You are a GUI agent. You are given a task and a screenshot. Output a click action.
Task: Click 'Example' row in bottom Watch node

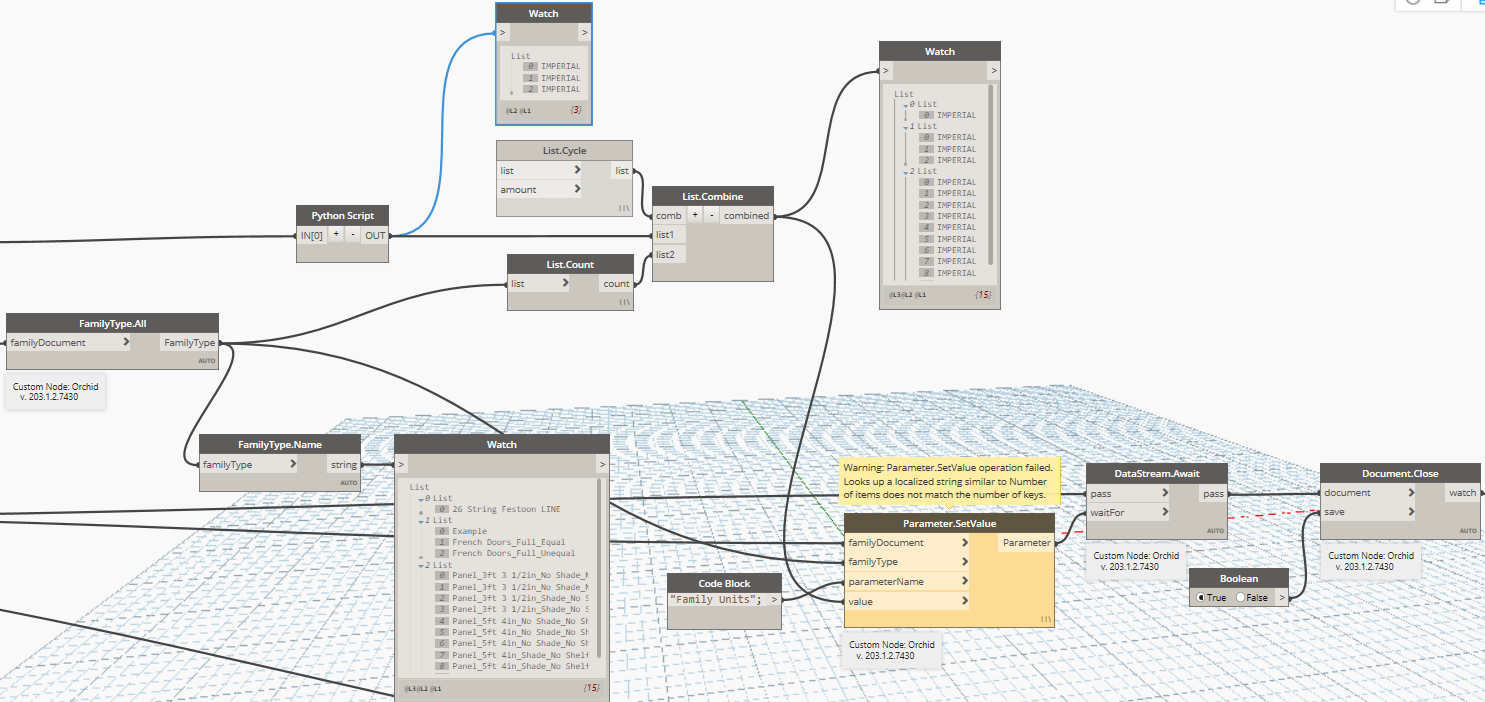coord(469,531)
